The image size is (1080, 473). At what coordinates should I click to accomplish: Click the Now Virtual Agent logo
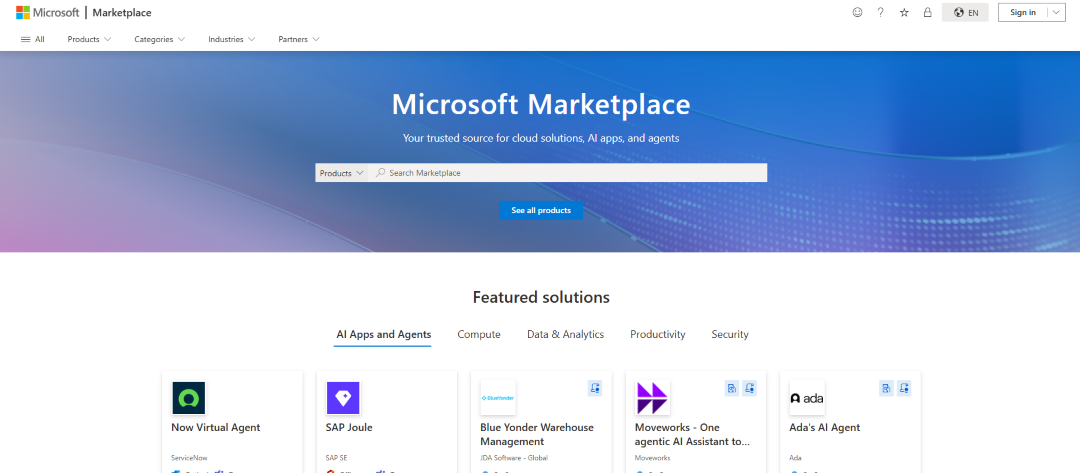(x=188, y=398)
